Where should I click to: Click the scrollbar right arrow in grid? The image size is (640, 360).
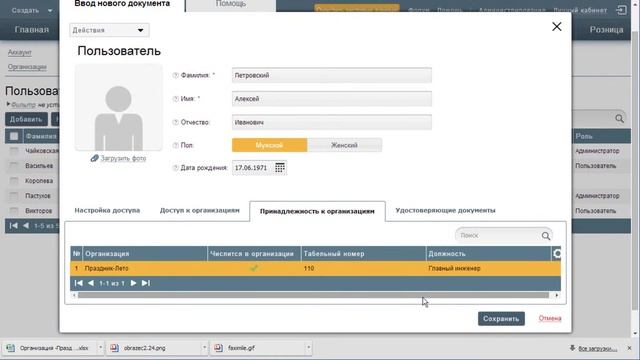[557, 295]
